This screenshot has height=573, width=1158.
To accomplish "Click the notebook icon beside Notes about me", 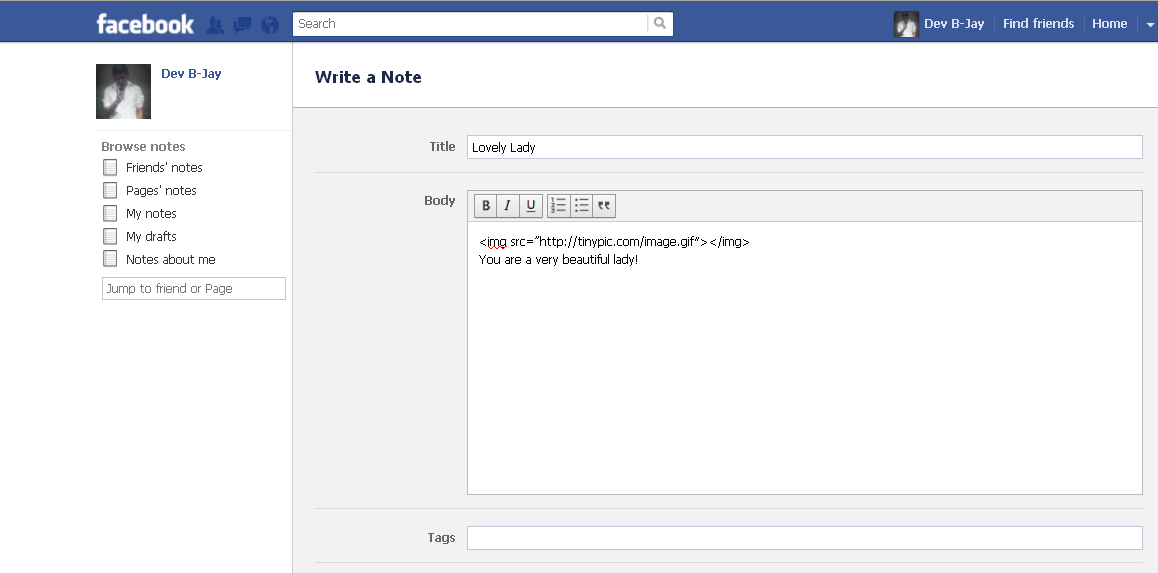I will (110, 259).
